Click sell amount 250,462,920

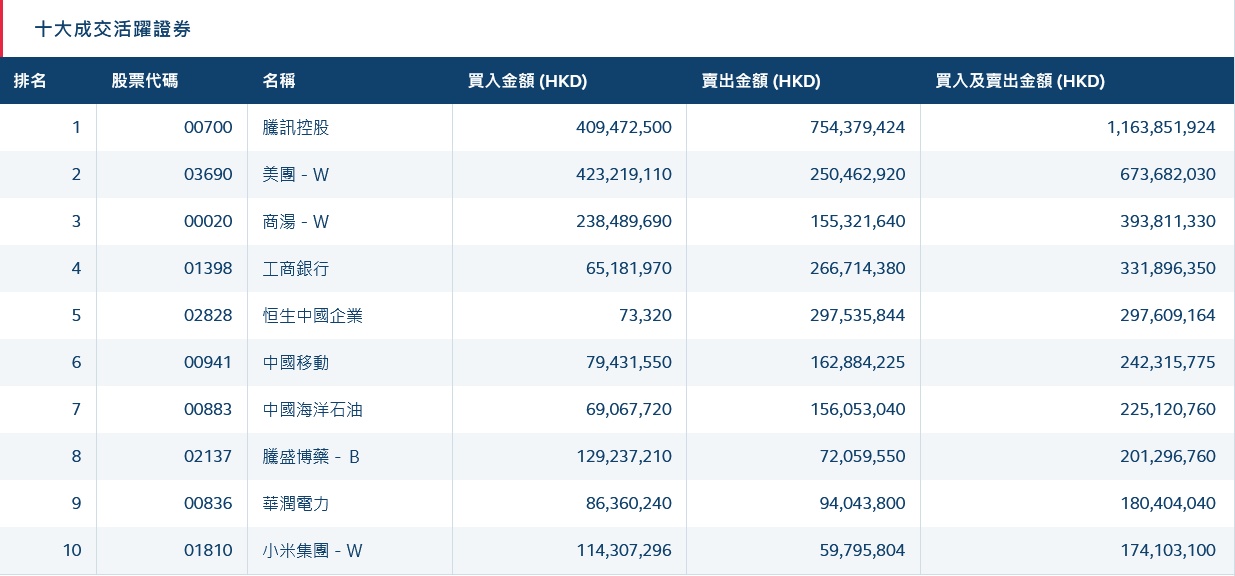pyautogui.click(x=858, y=174)
